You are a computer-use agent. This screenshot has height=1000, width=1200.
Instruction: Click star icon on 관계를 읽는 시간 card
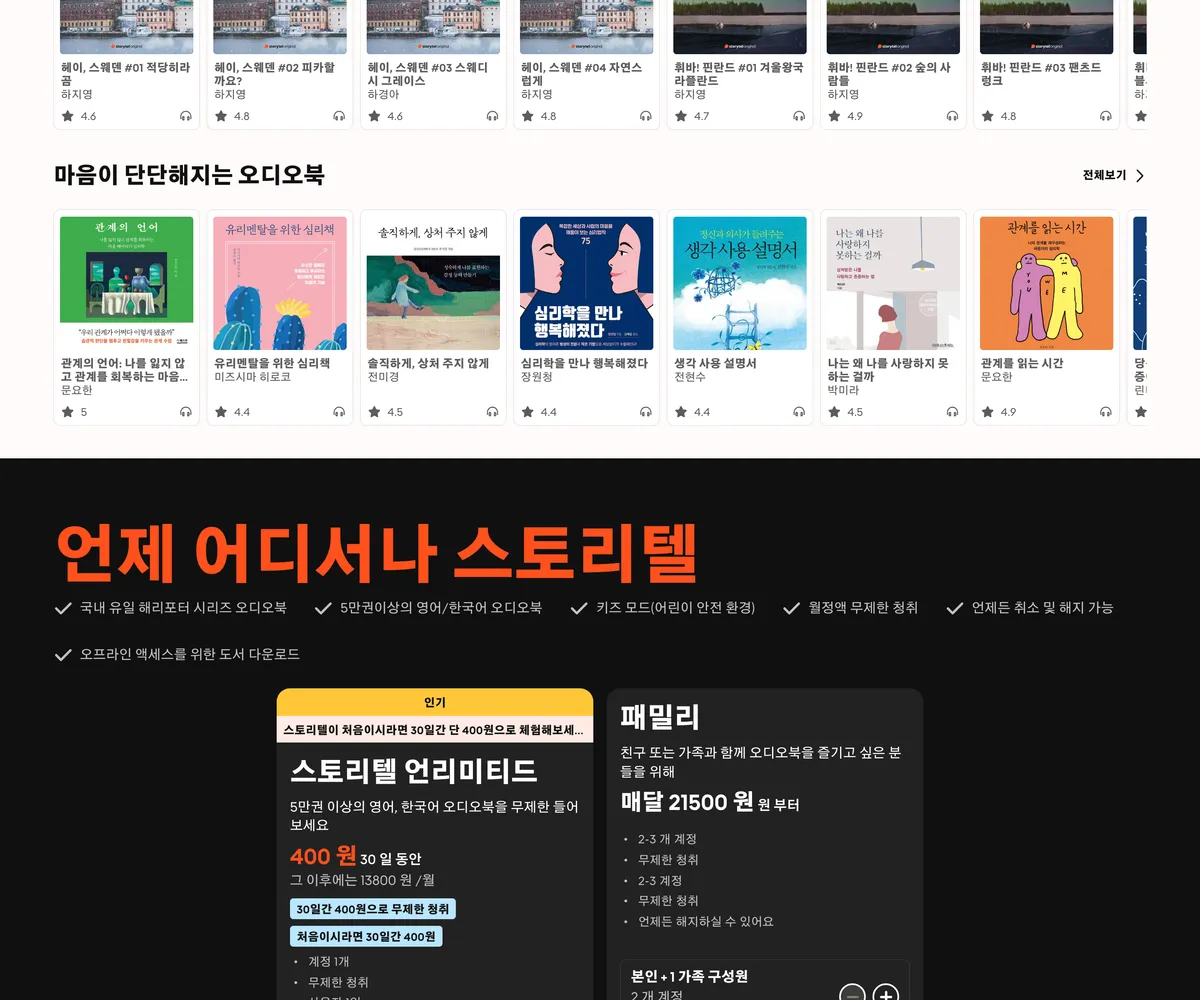(988, 412)
